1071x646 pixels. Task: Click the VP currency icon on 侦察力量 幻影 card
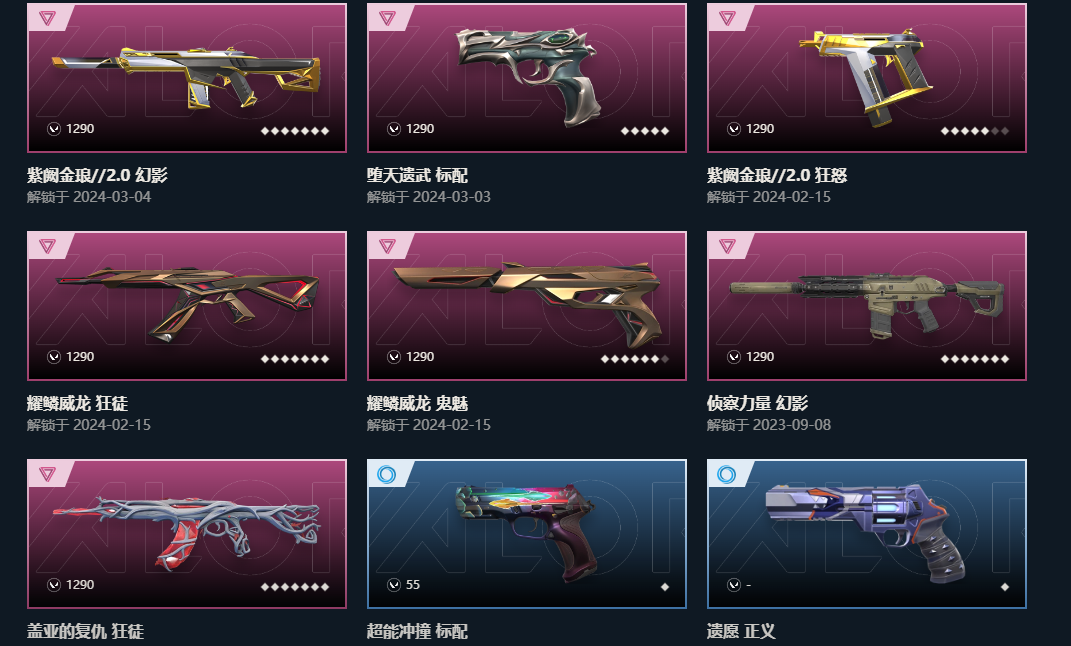click(734, 356)
